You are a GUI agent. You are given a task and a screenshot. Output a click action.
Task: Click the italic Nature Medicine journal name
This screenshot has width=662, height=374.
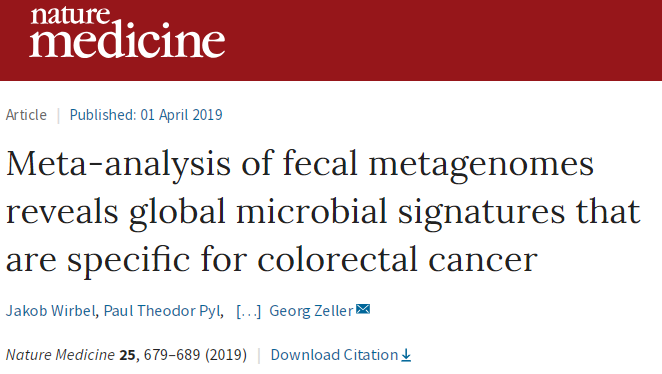point(60,355)
